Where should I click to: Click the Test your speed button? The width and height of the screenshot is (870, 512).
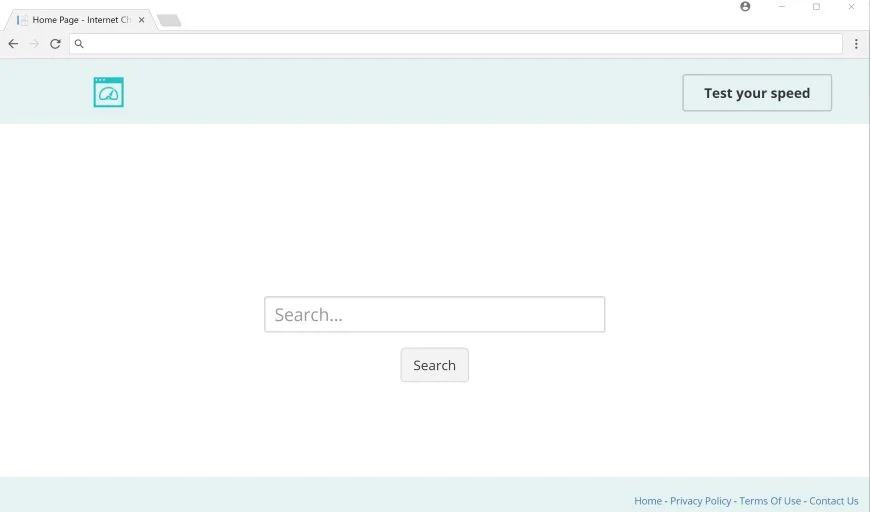coord(757,93)
